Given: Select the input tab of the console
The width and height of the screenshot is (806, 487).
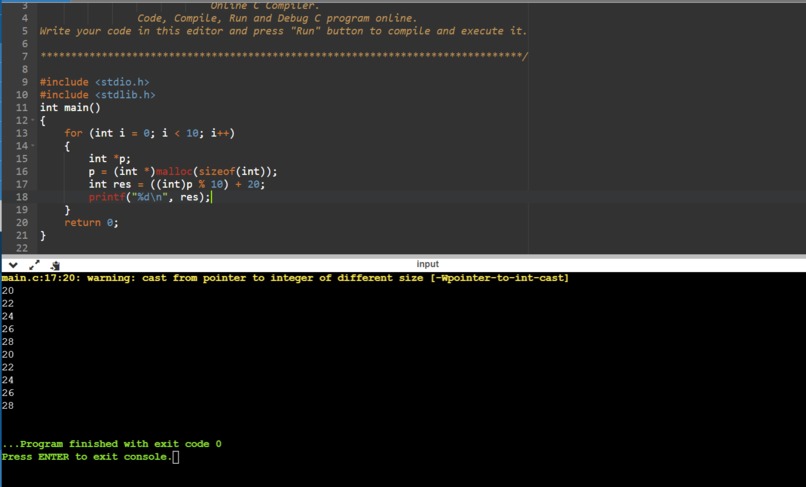Looking at the screenshot, I should (x=427, y=264).
